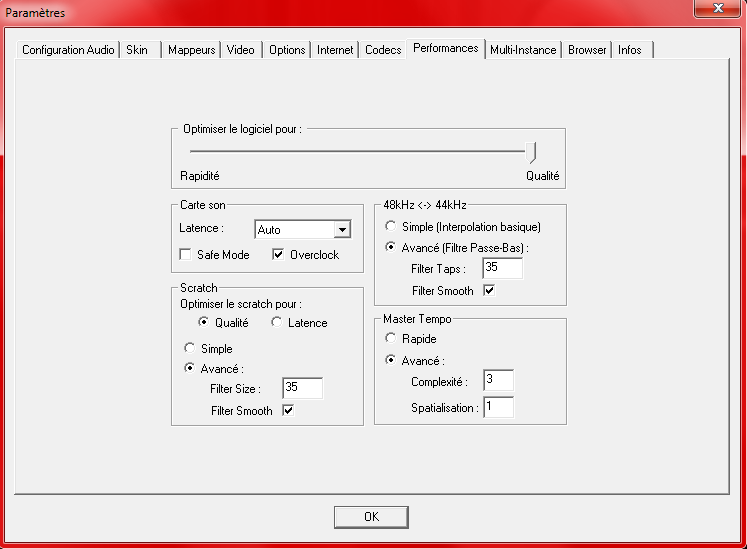Image resolution: width=747 pixels, height=549 pixels.
Task: Go to the Codecs tab
Action: pos(383,50)
